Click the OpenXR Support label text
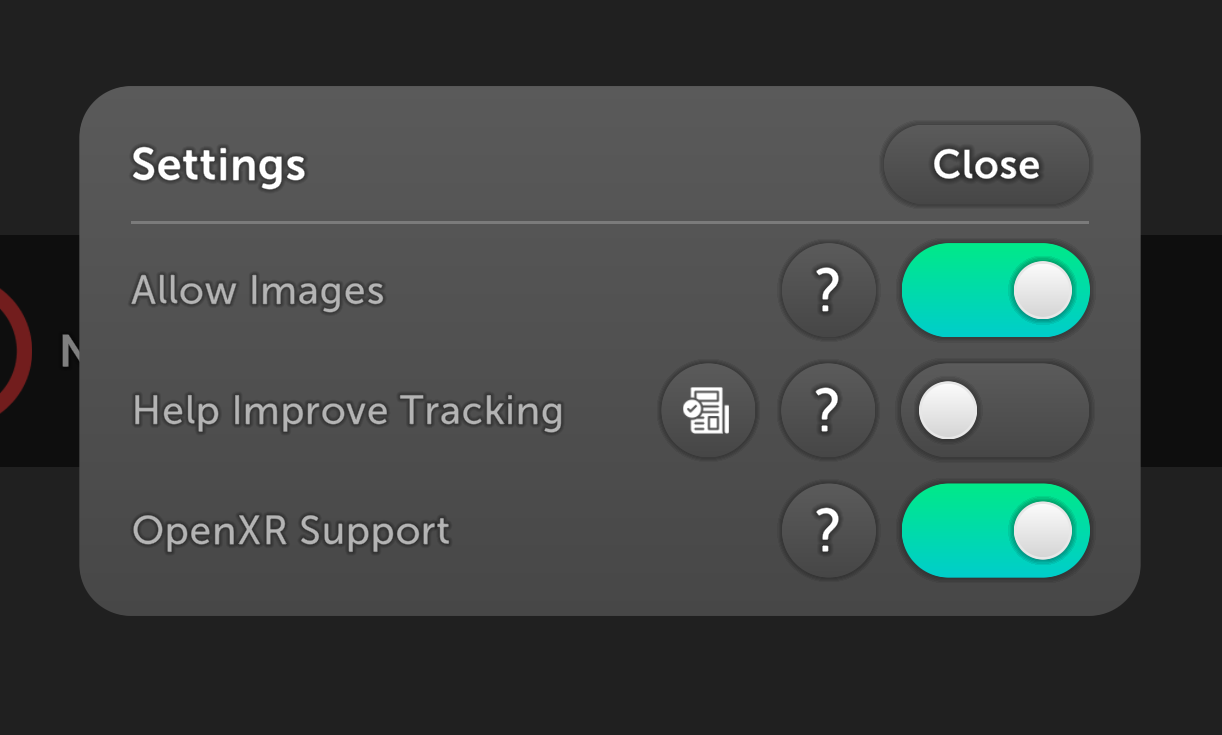1222x735 pixels. point(291,531)
